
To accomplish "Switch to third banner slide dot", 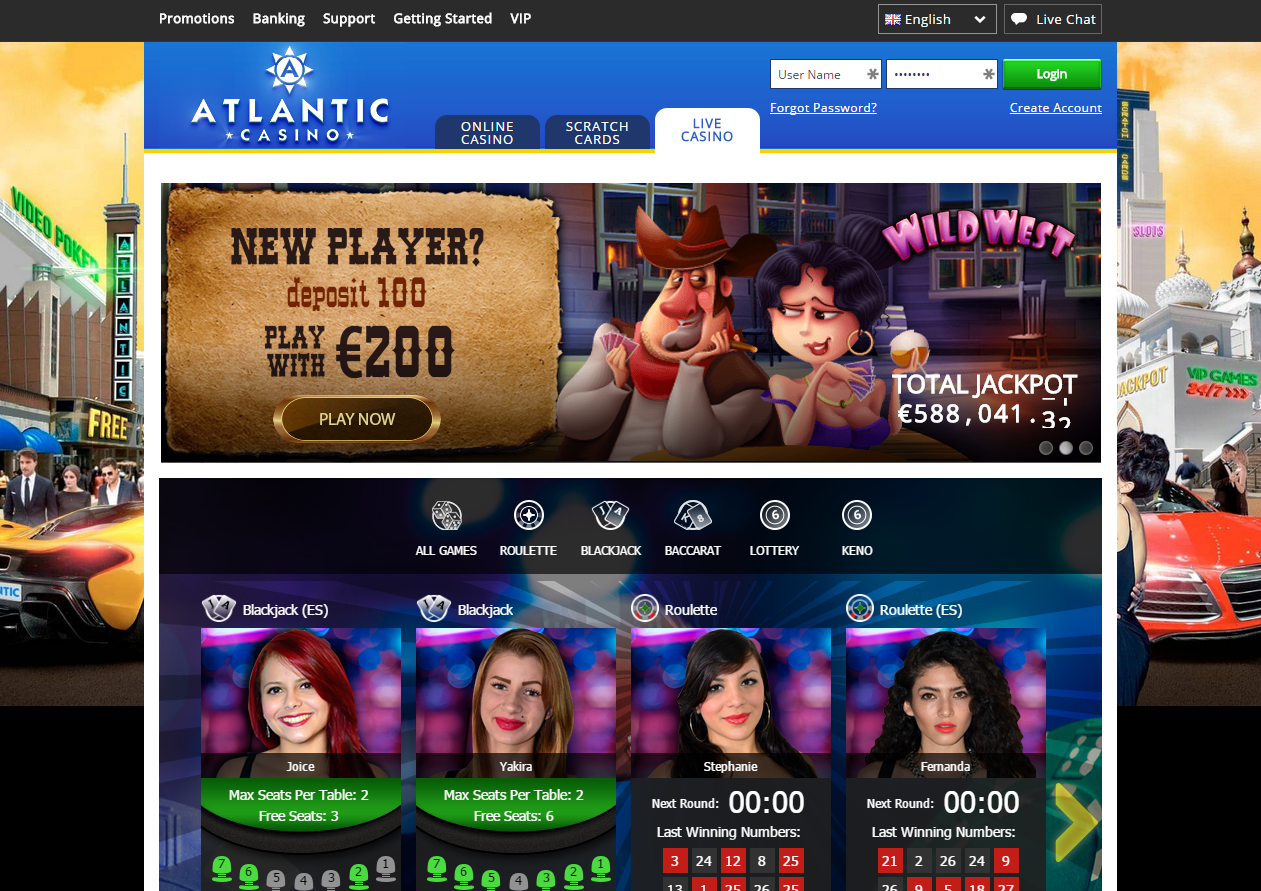I will [x=1086, y=448].
